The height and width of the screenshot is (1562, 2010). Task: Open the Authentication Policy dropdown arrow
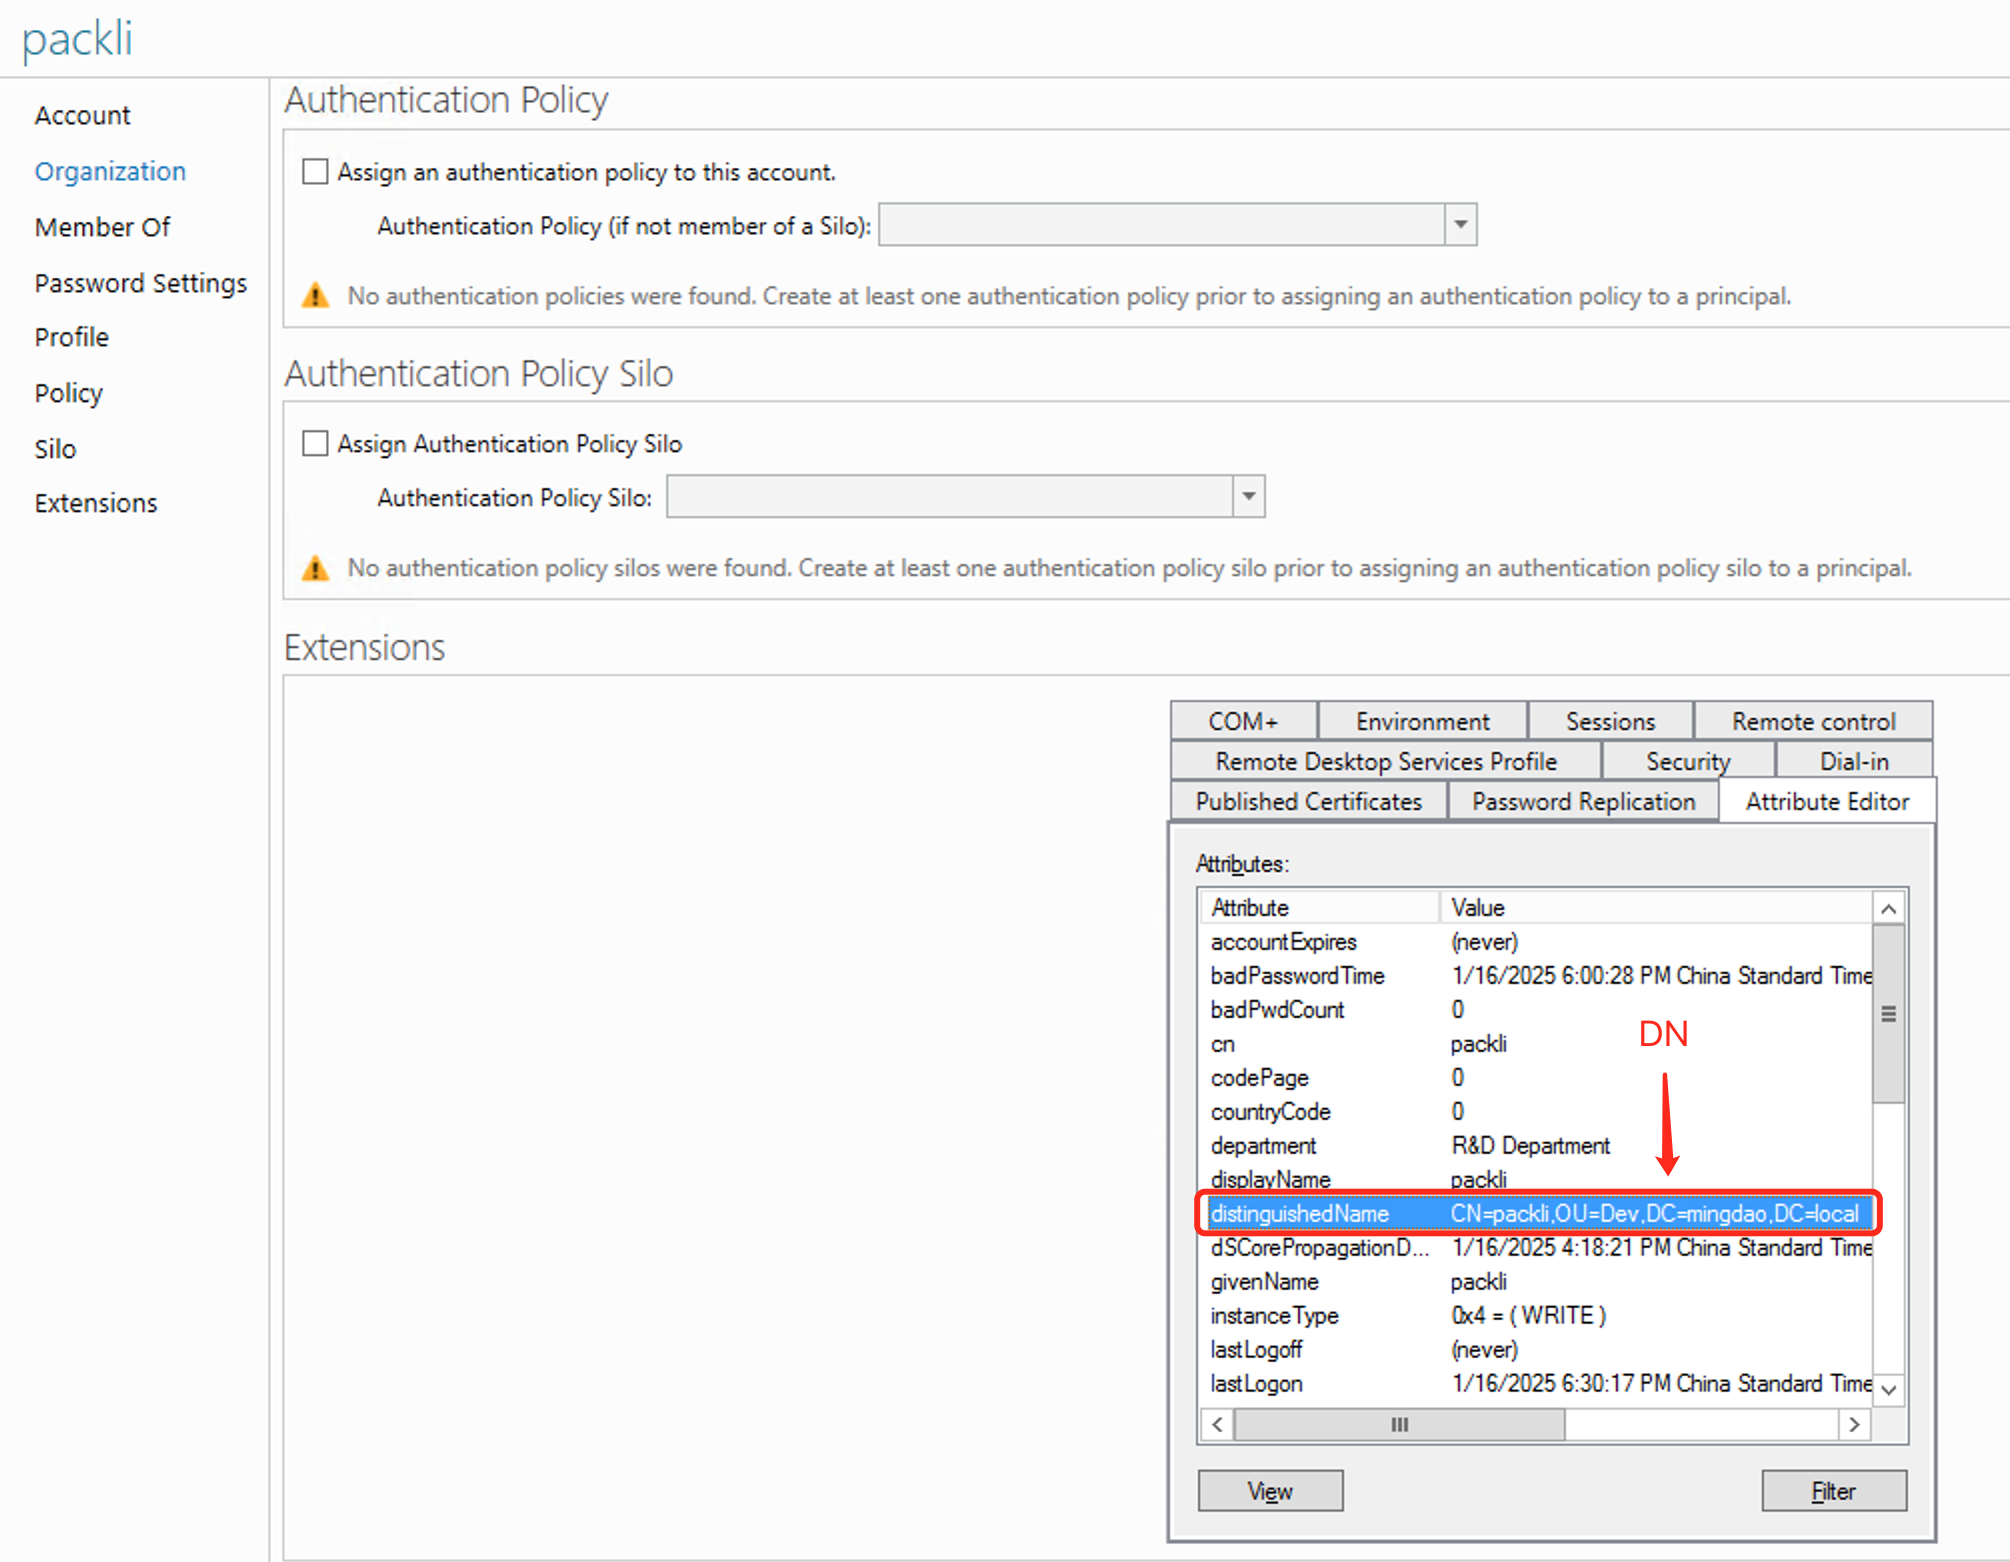coord(1460,225)
